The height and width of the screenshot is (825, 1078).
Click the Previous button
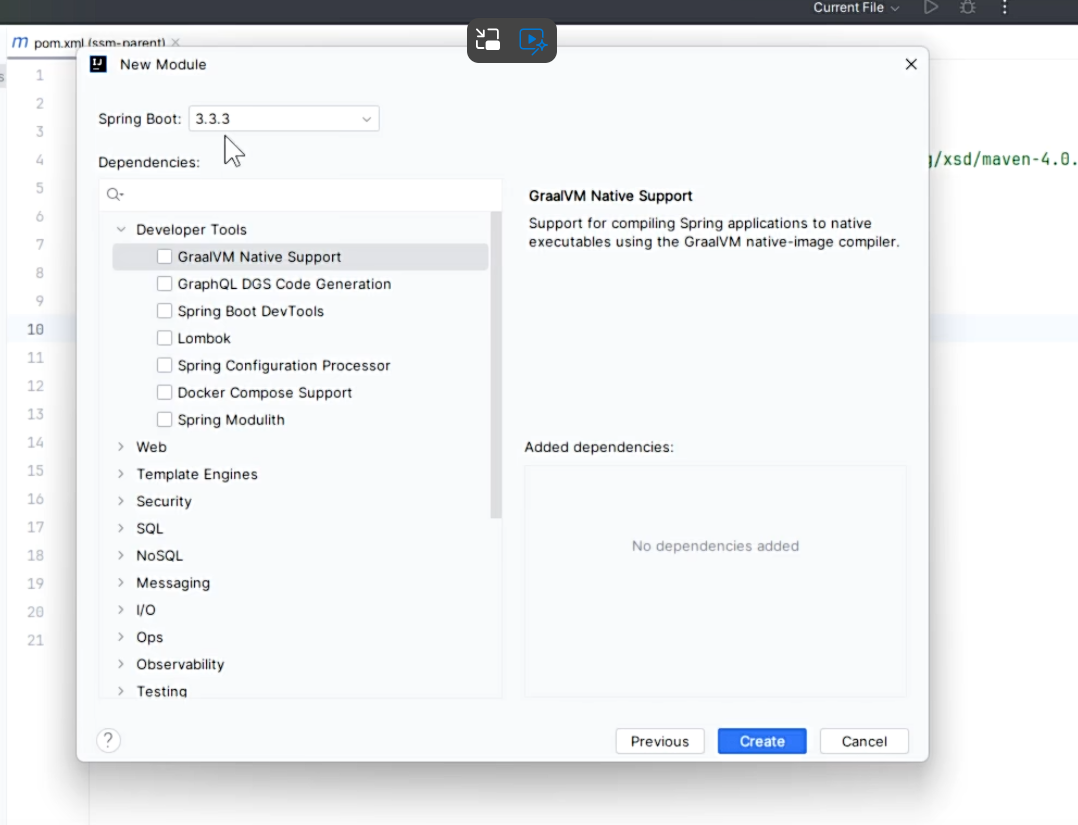click(x=660, y=741)
